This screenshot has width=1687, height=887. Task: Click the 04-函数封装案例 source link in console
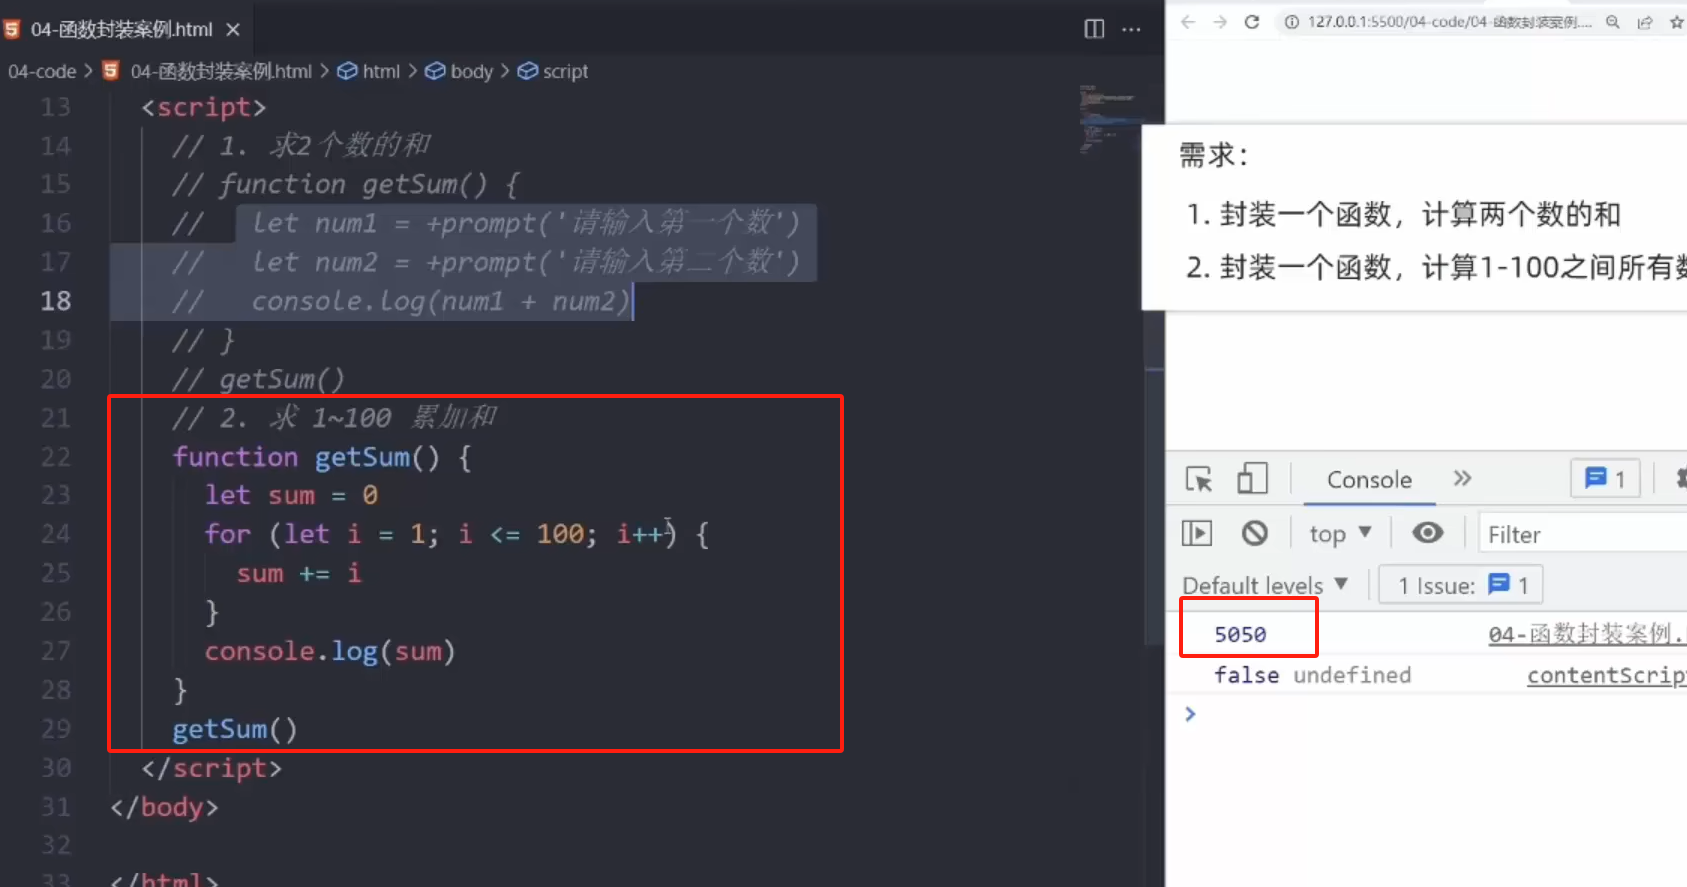pyautogui.click(x=1587, y=634)
